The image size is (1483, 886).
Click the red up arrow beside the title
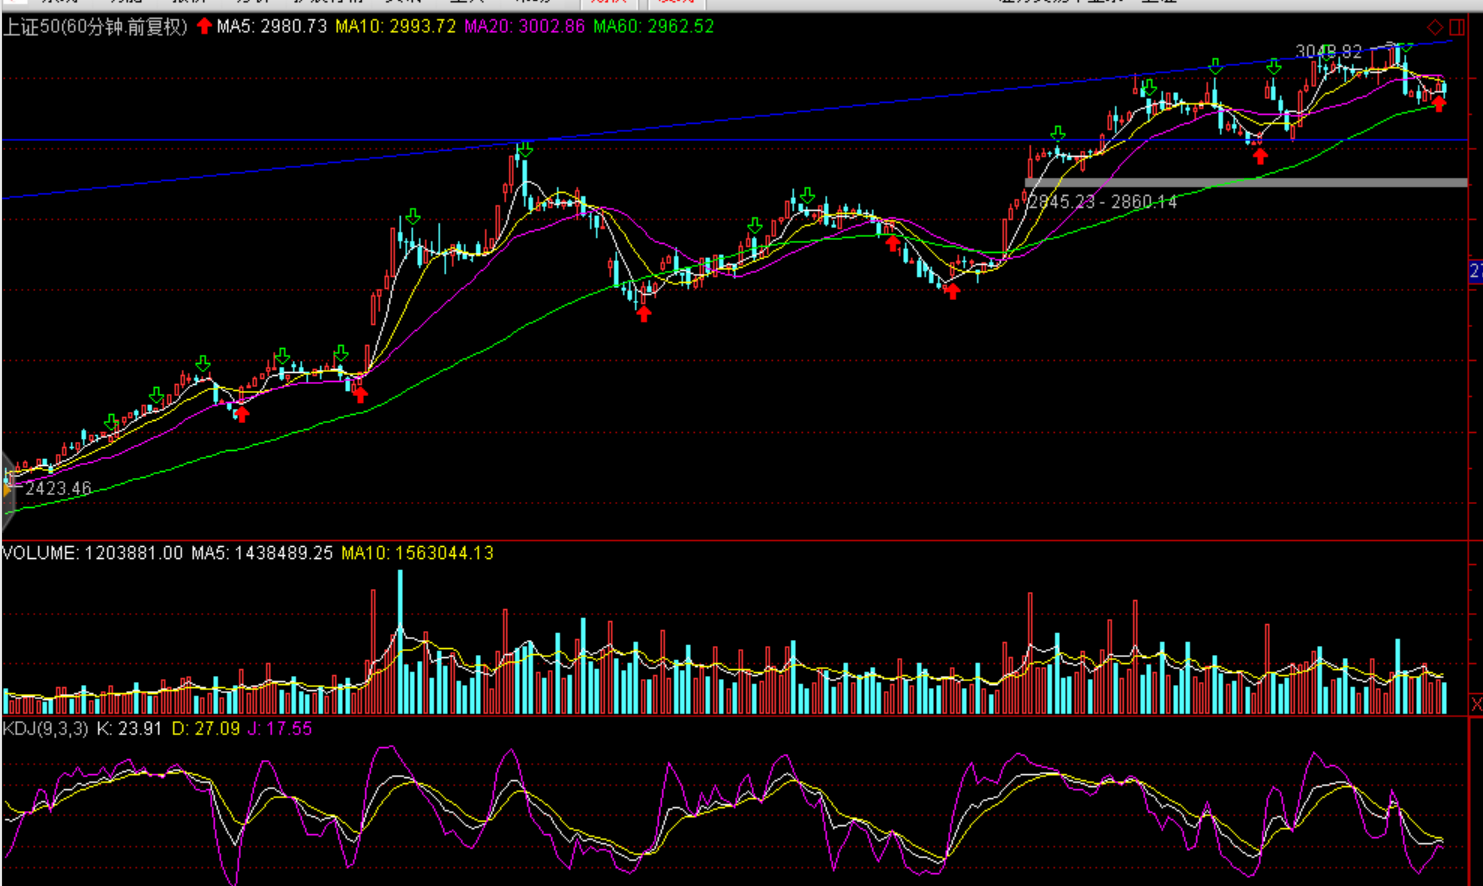pyautogui.click(x=204, y=26)
